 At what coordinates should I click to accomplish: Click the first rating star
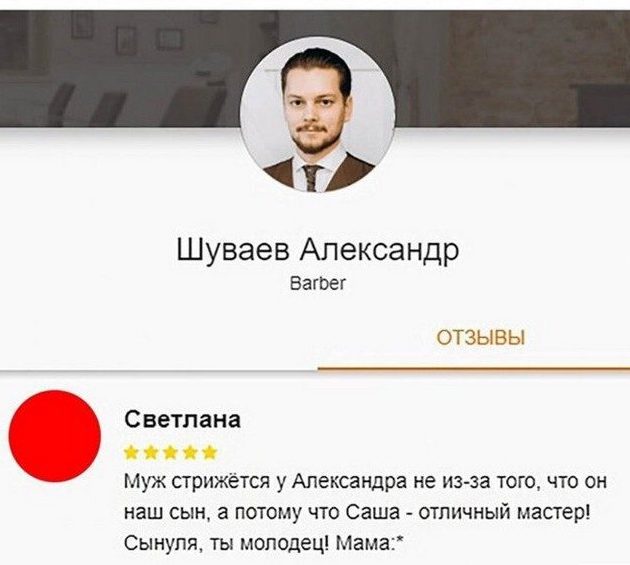tap(131, 452)
